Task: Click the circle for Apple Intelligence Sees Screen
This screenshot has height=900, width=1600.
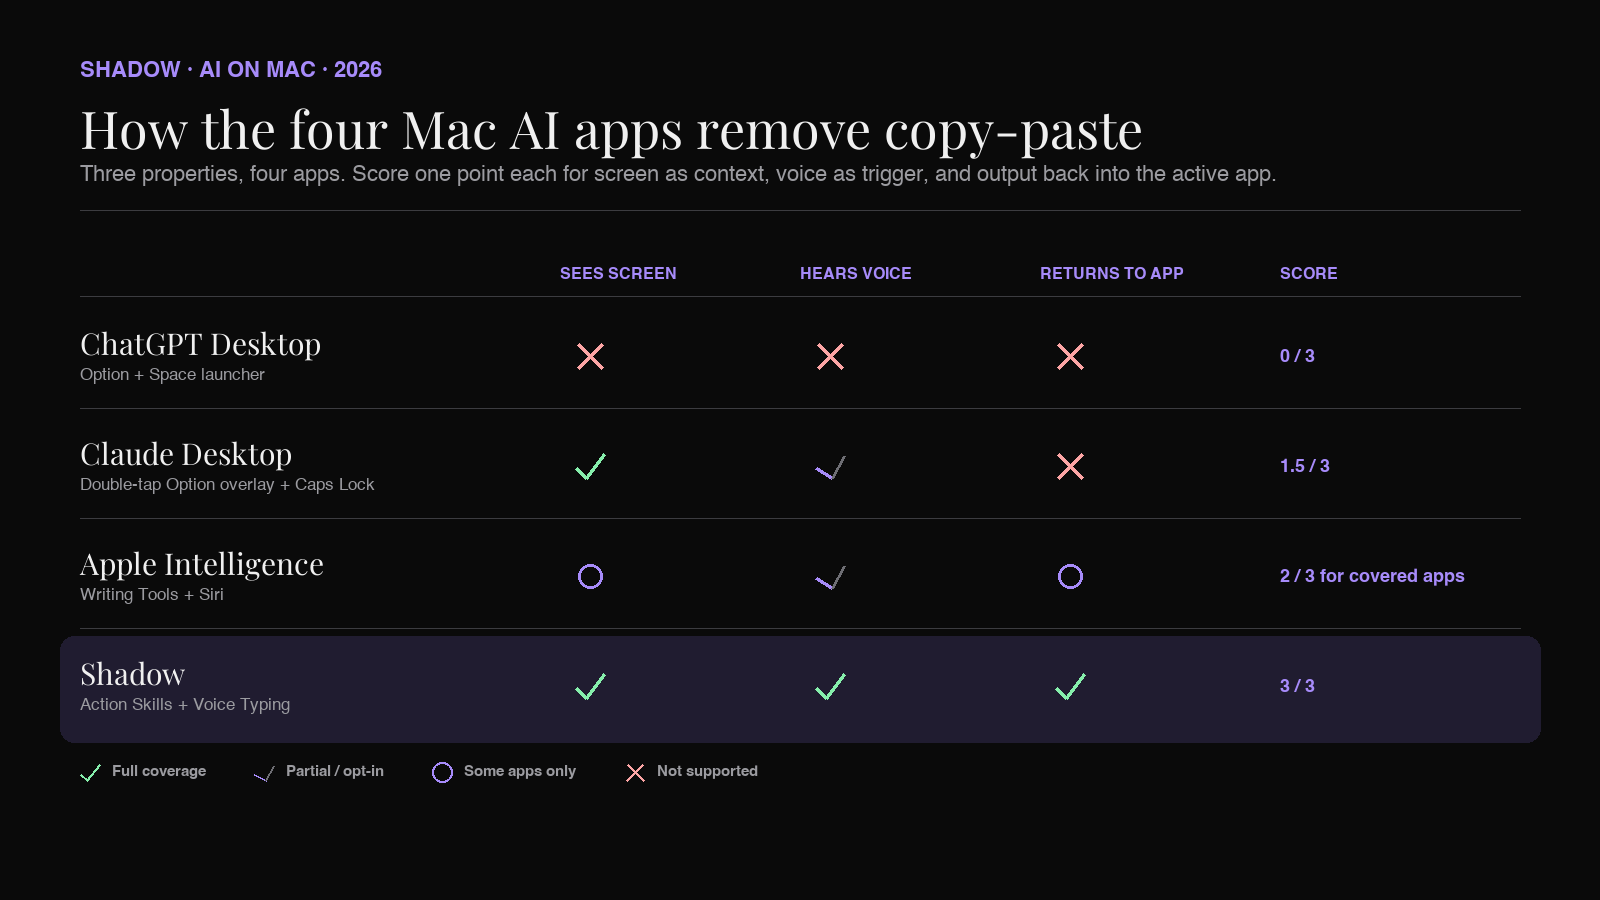Action: pyautogui.click(x=590, y=577)
